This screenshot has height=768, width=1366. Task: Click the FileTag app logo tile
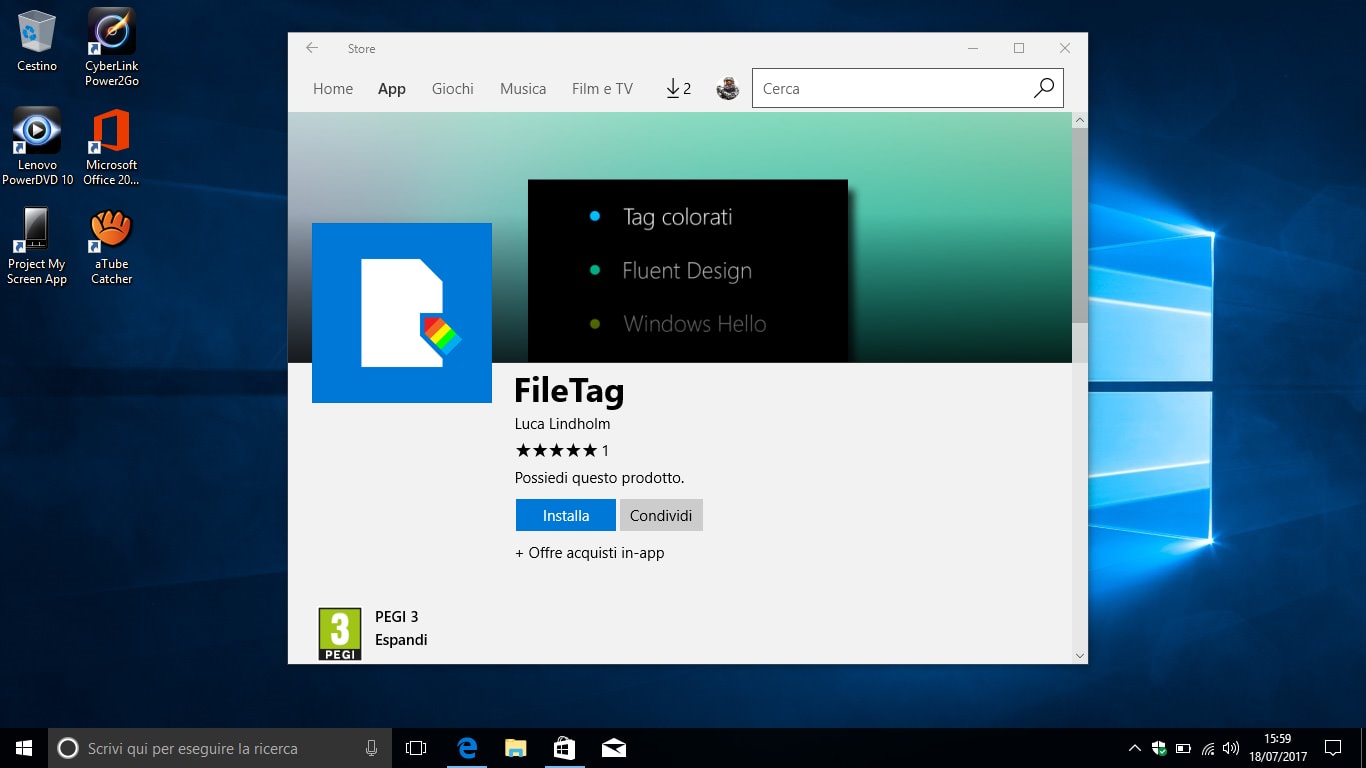402,313
